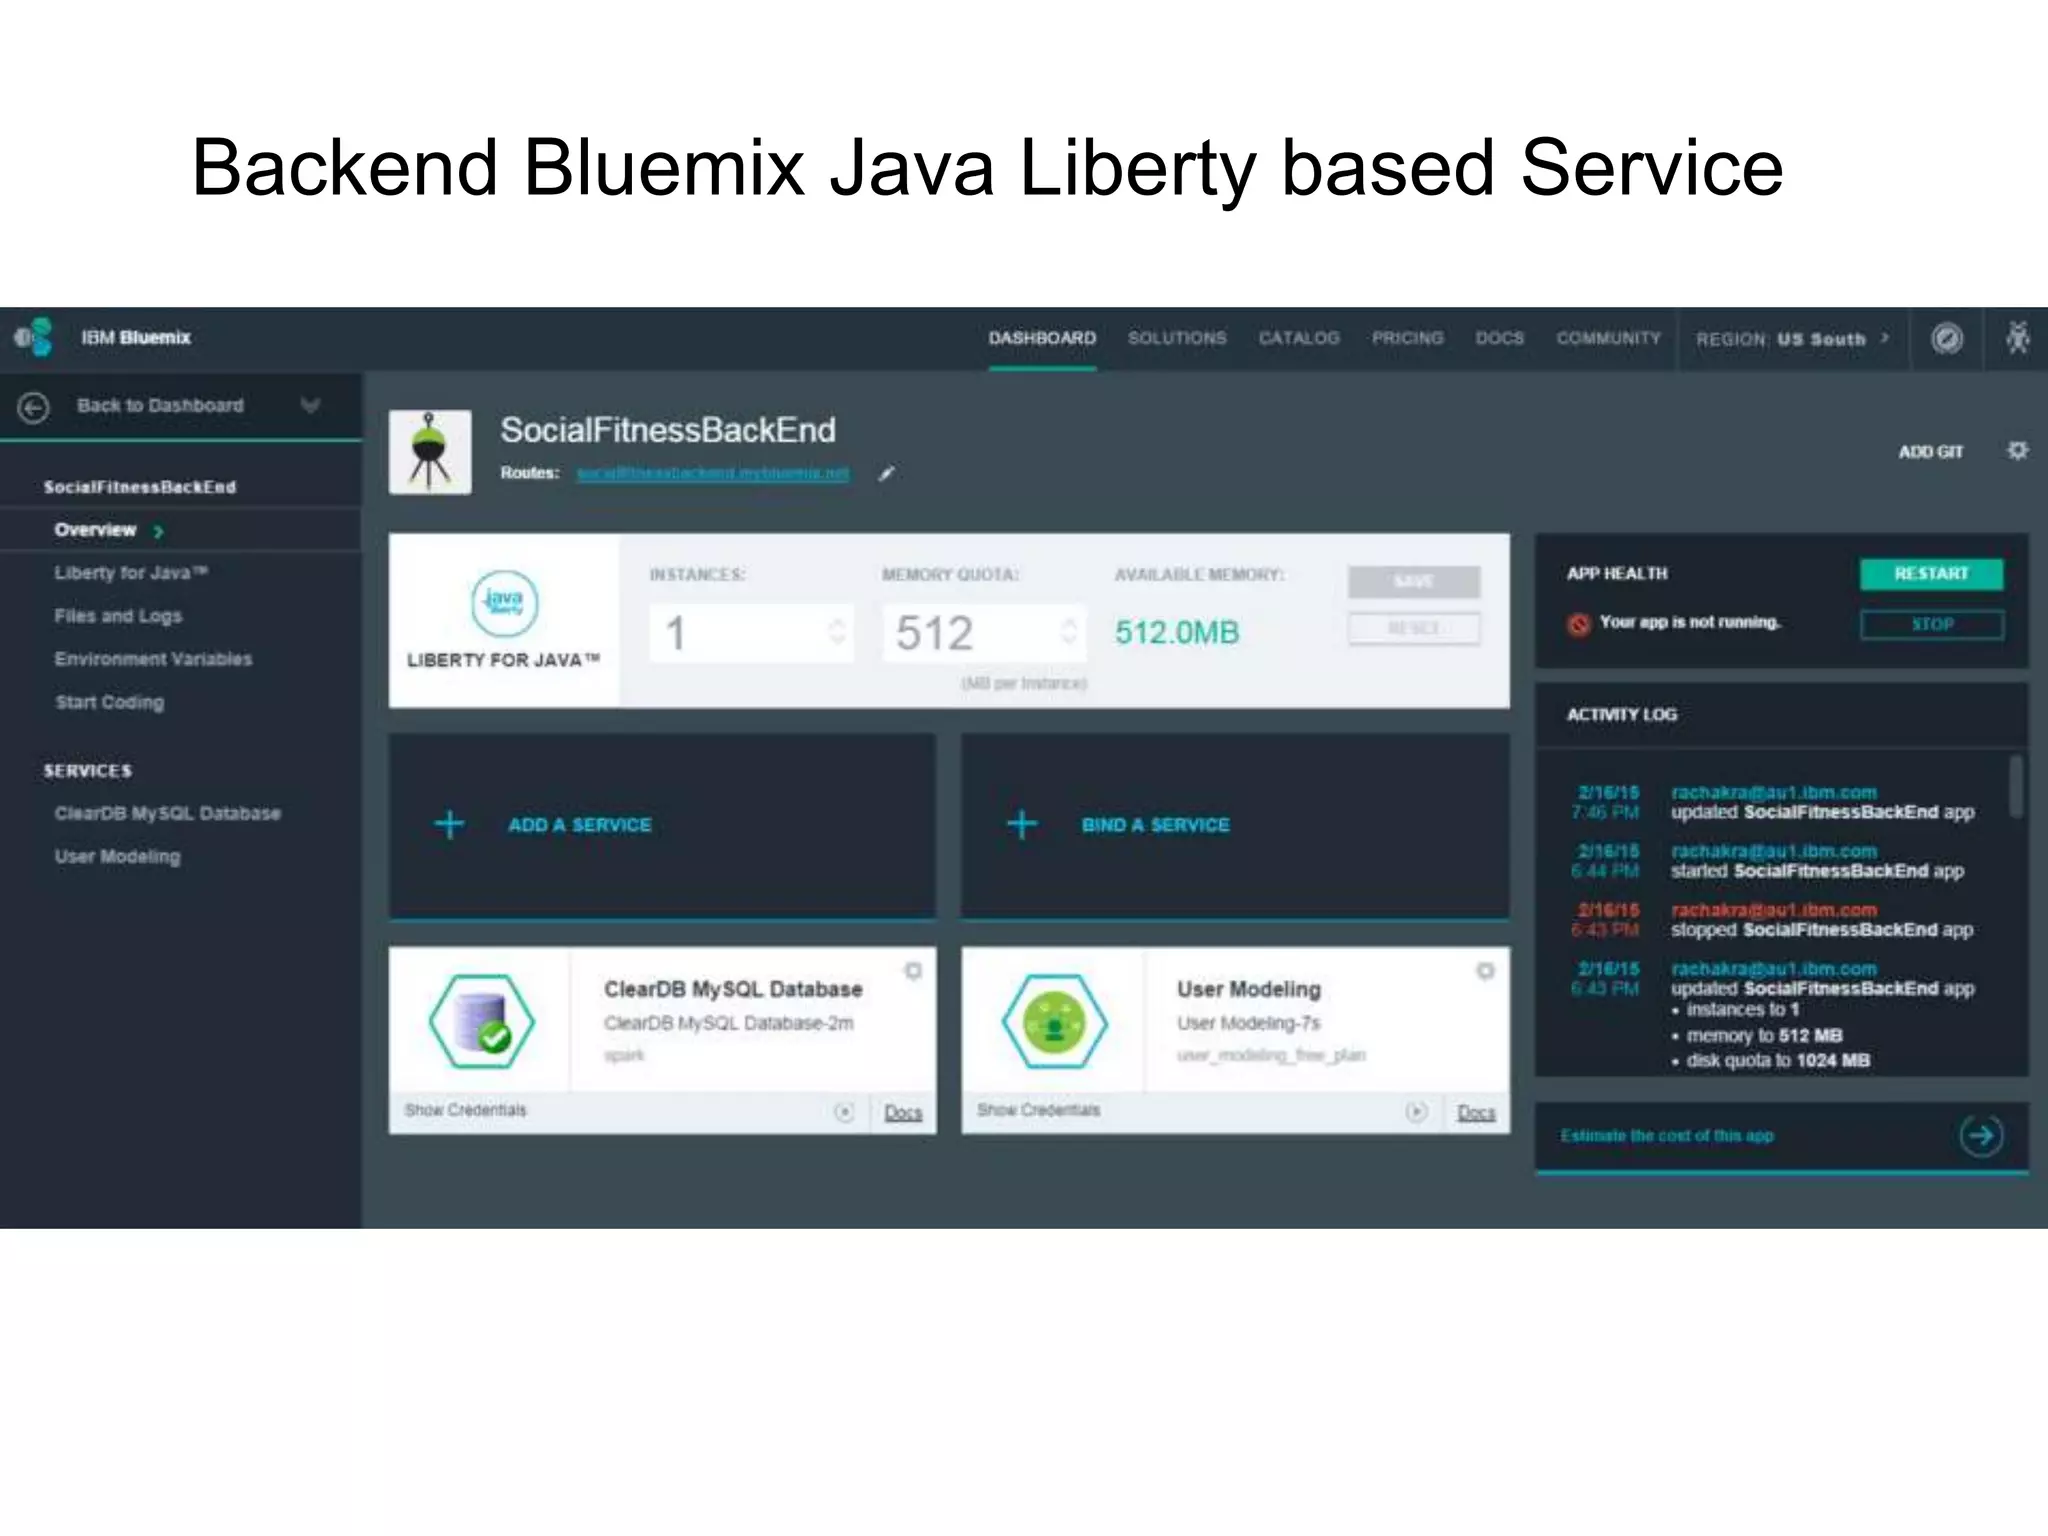
Task: Click the Liberty for Java runtime icon
Action: (x=504, y=603)
